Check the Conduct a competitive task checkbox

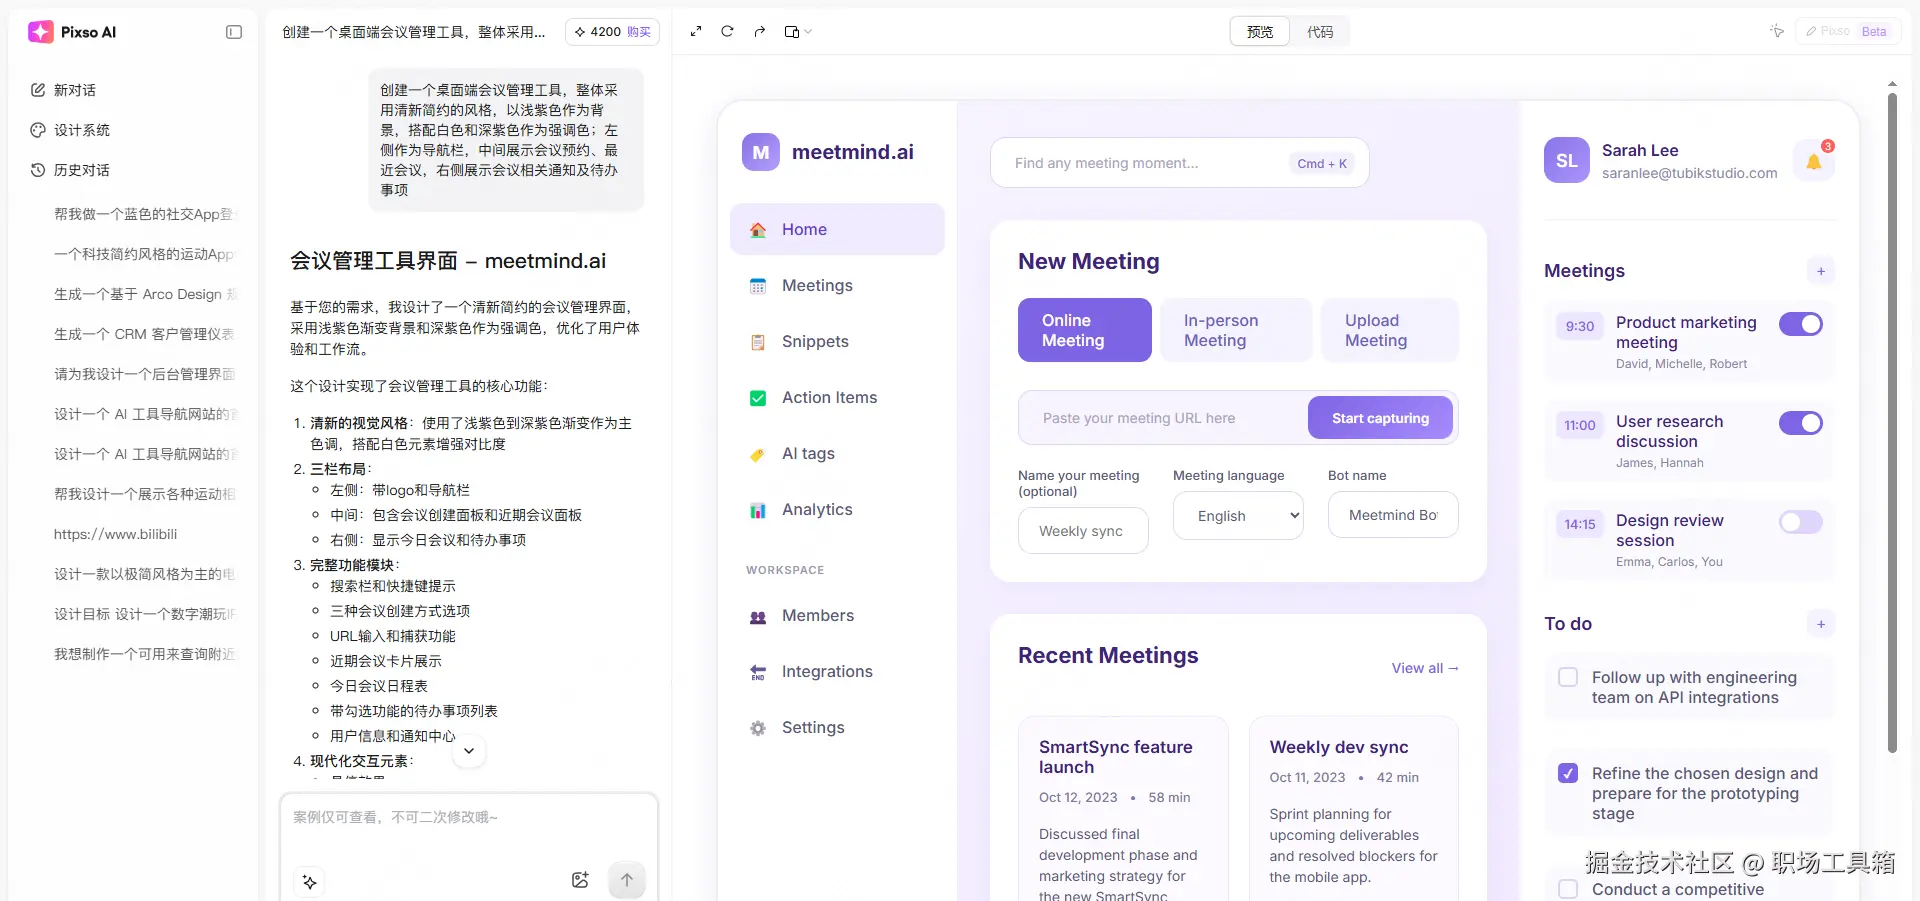pyautogui.click(x=1568, y=889)
